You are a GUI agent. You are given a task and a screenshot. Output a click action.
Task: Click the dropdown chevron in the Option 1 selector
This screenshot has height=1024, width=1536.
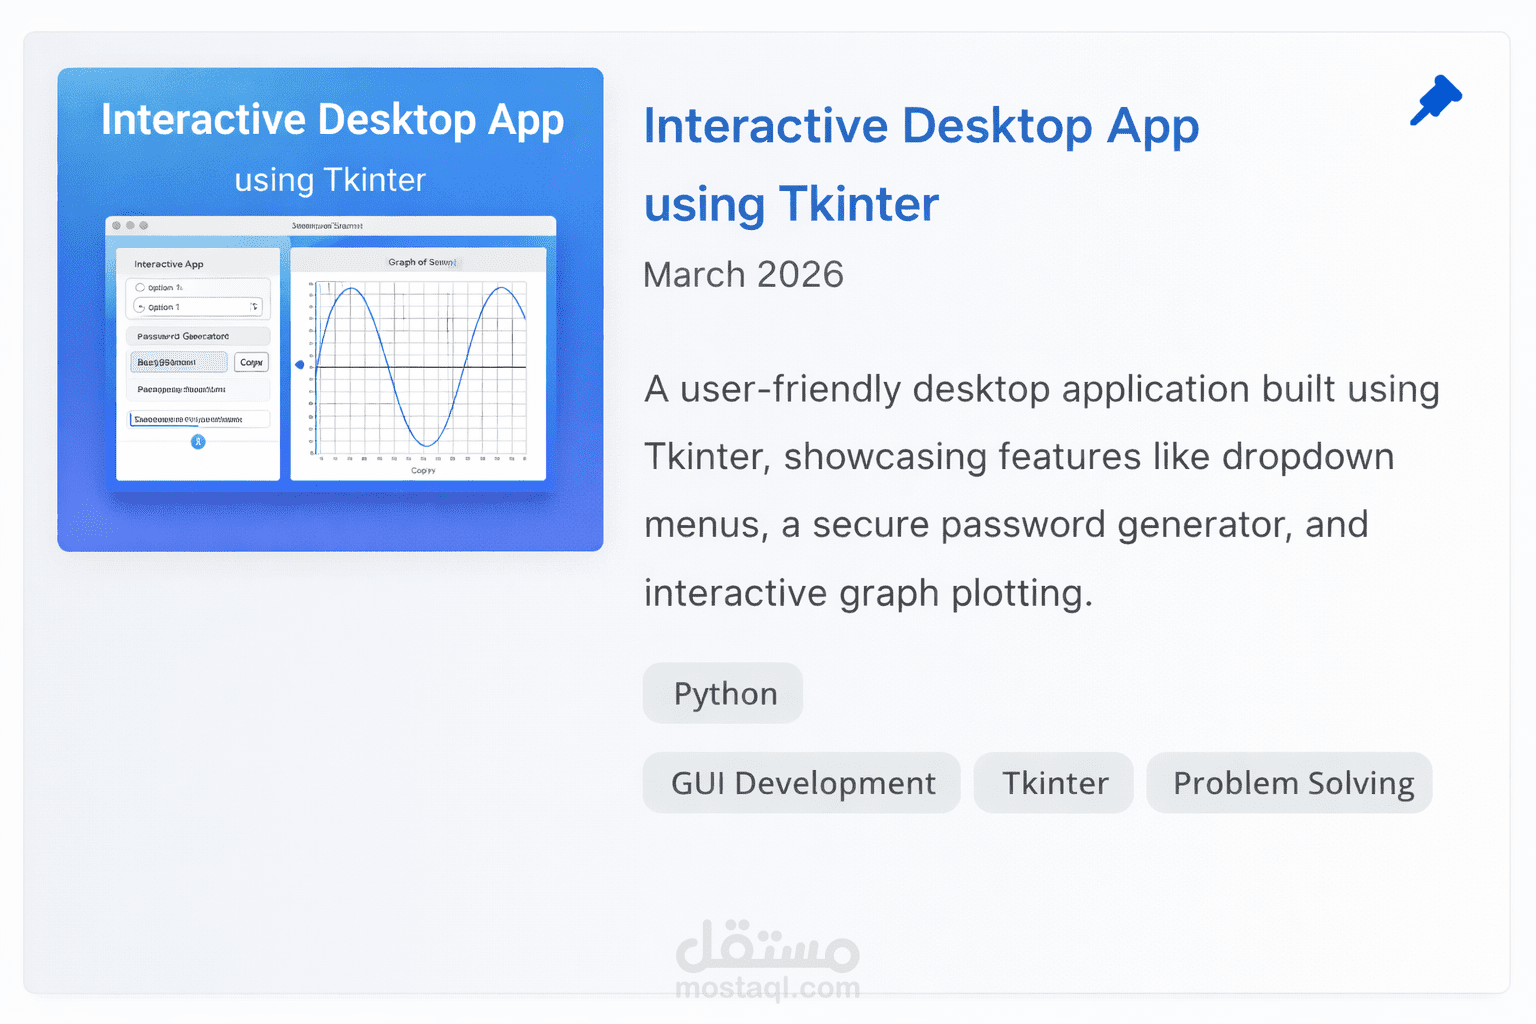[x=254, y=307]
